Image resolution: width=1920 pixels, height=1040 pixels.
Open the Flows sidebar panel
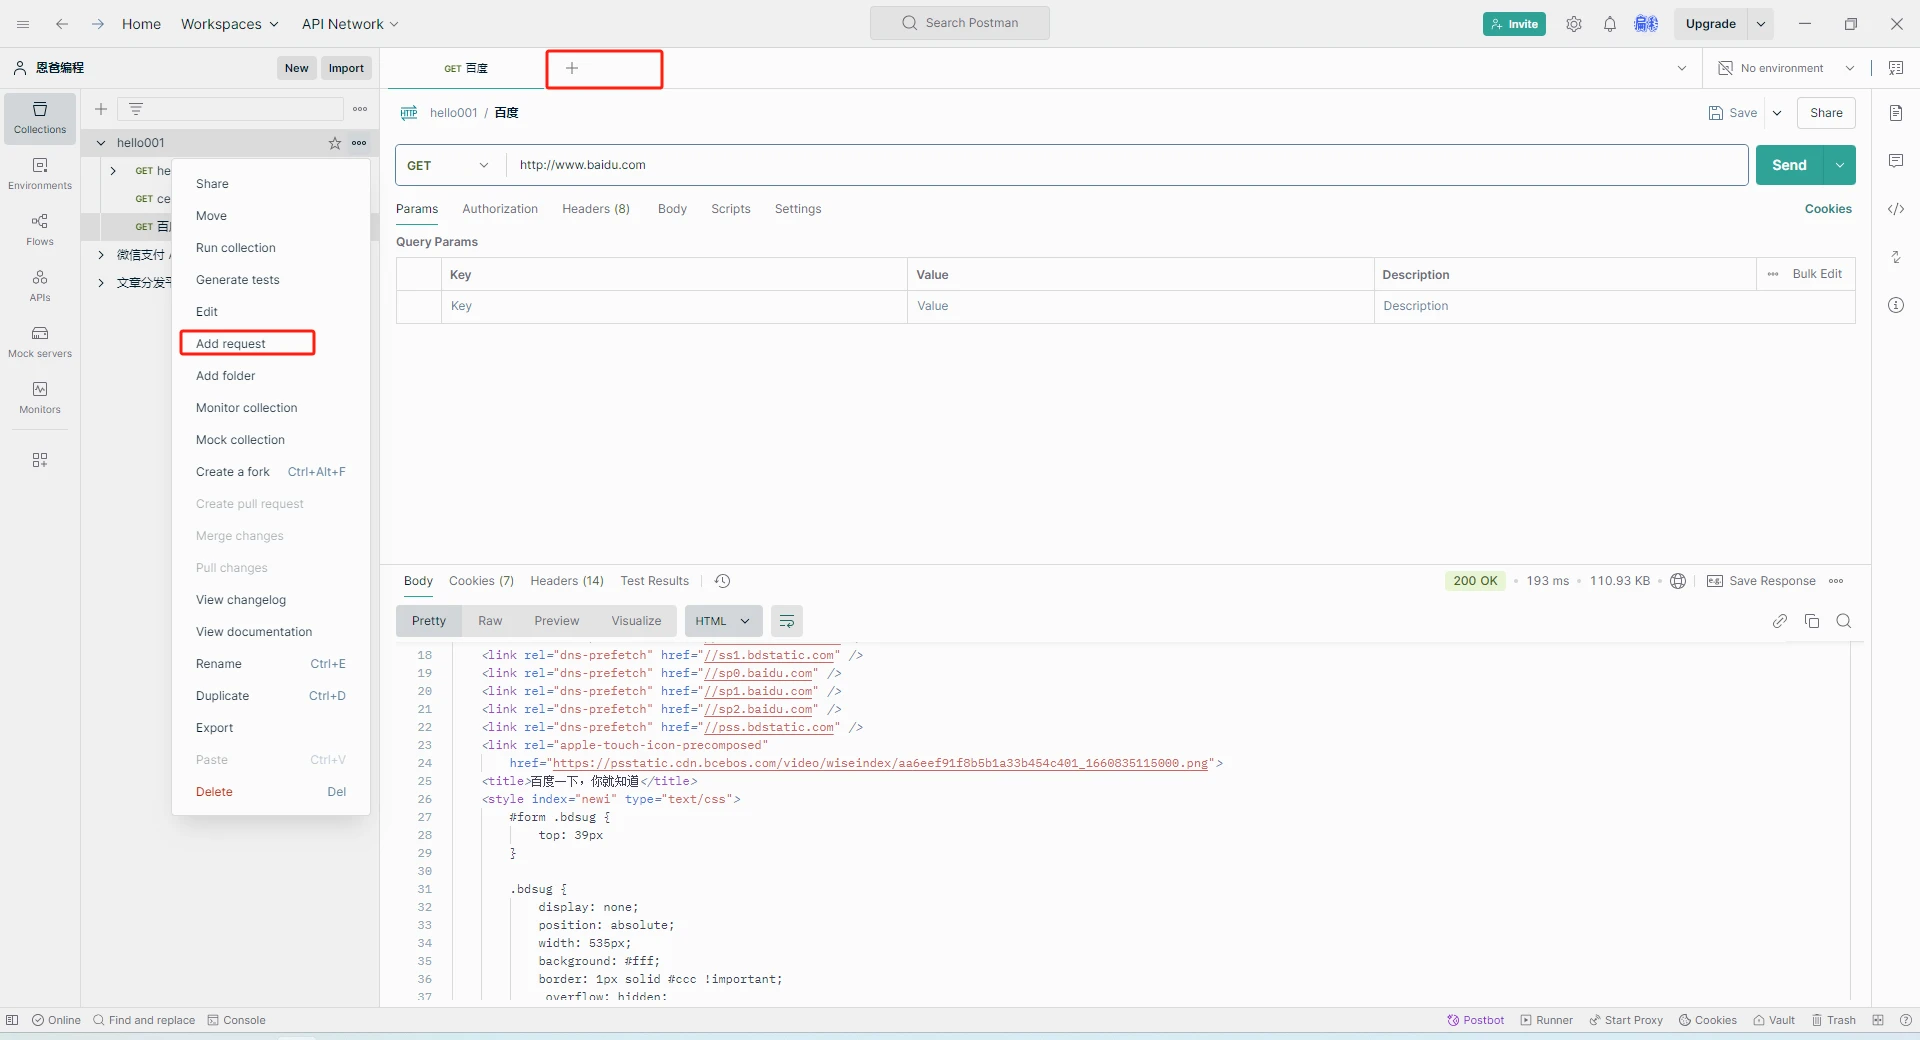click(40, 230)
